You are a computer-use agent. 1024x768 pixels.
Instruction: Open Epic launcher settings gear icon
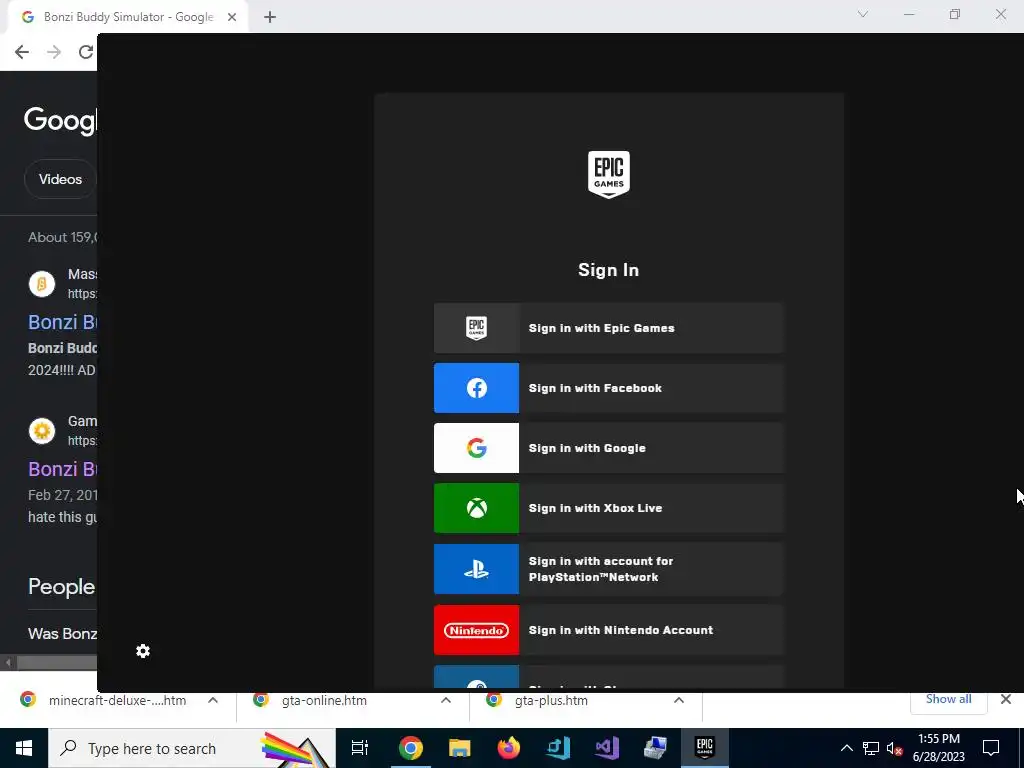[x=143, y=651]
